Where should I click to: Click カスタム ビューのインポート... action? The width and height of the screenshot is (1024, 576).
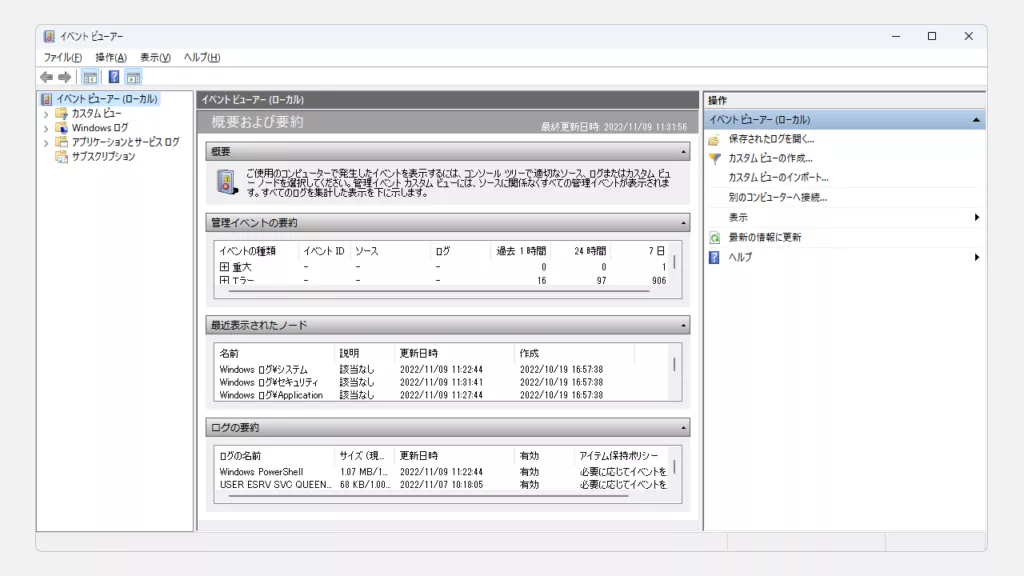point(778,178)
